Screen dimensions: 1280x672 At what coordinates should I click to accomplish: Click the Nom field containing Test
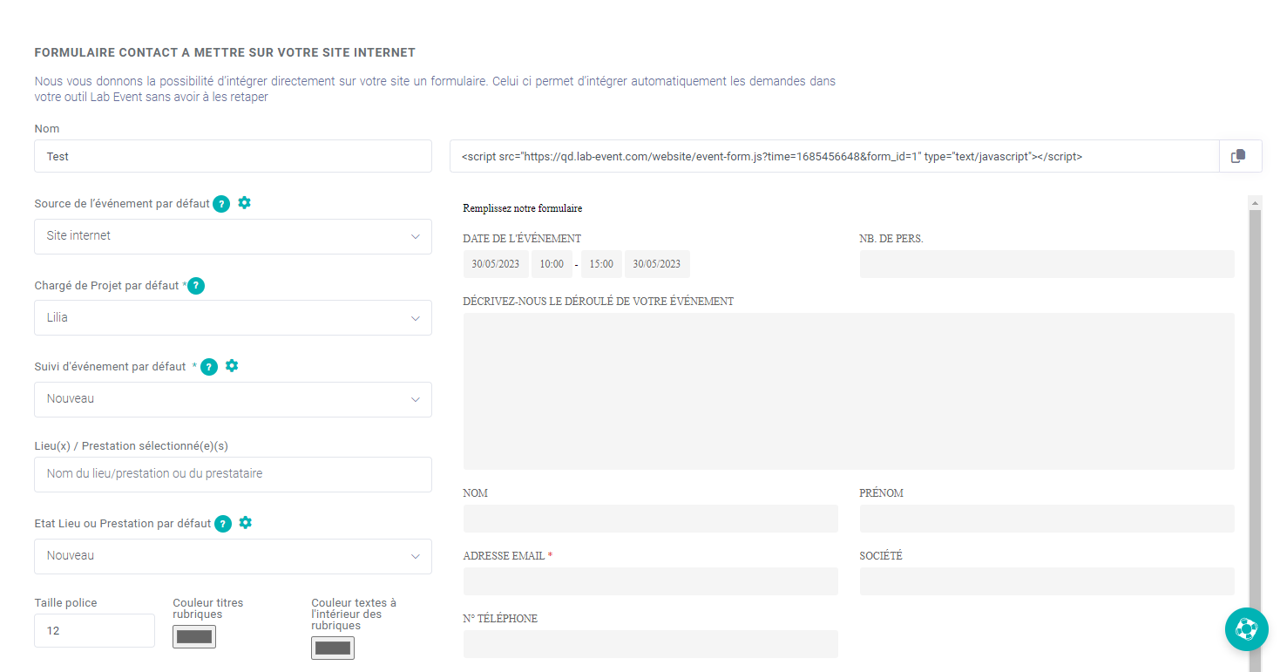233,156
